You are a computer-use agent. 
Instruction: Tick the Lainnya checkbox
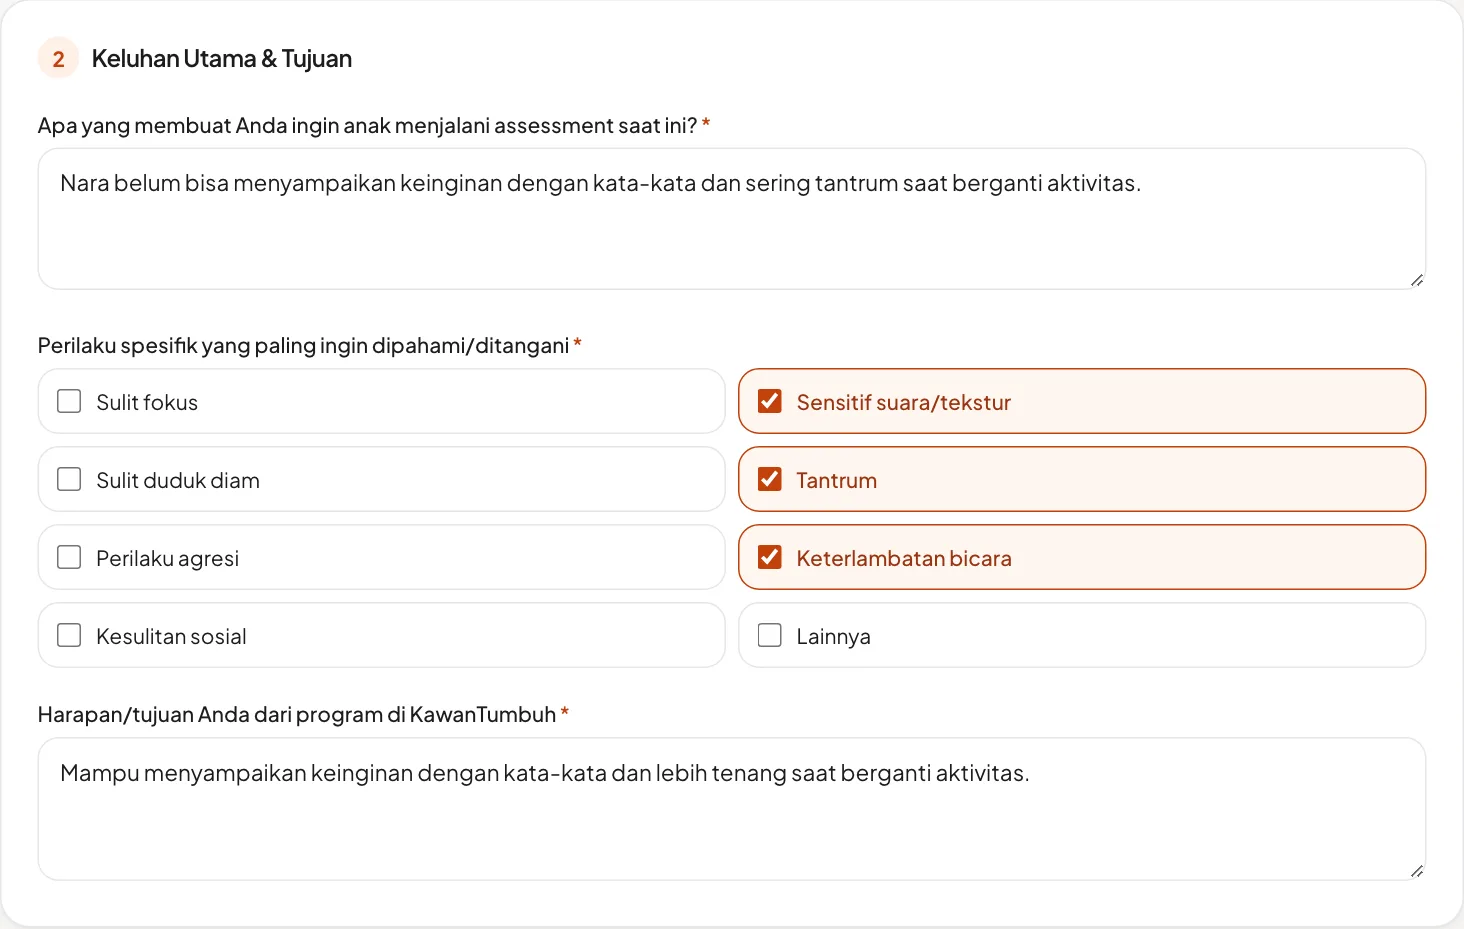(x=770, y=635)
